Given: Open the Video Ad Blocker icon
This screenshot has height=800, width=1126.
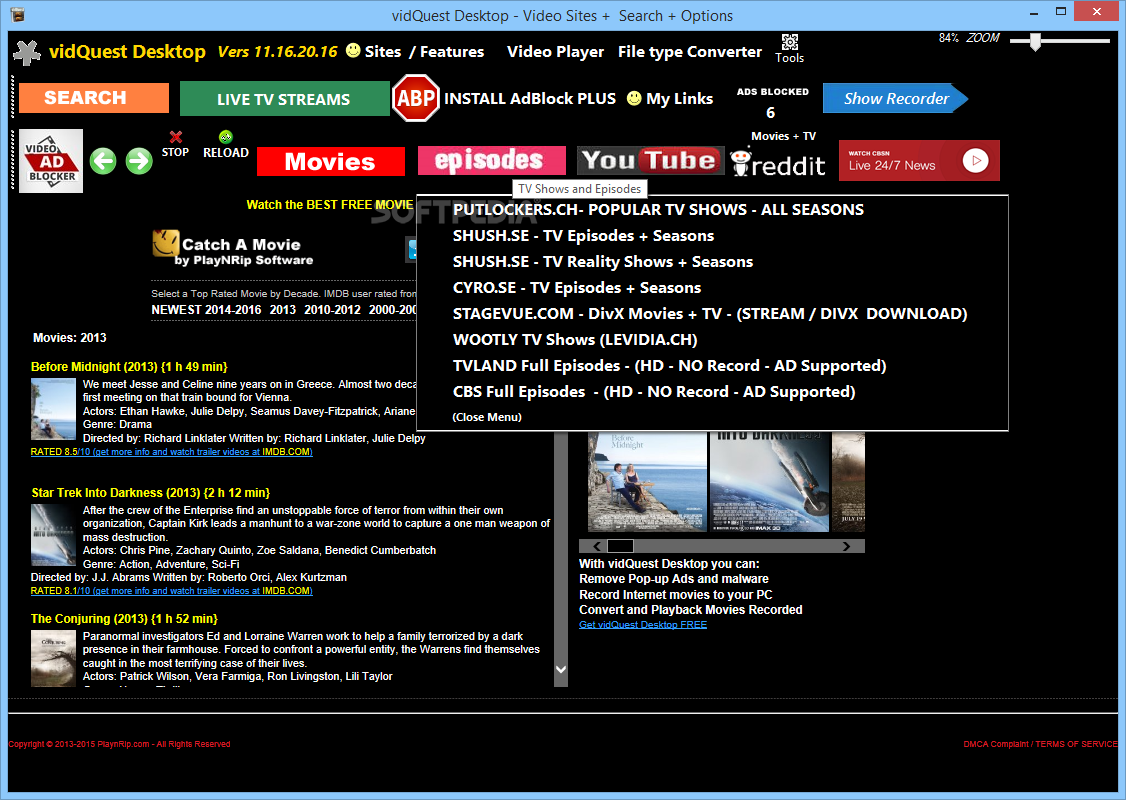Looking at the screenshot, I should (x=51, y=161).
